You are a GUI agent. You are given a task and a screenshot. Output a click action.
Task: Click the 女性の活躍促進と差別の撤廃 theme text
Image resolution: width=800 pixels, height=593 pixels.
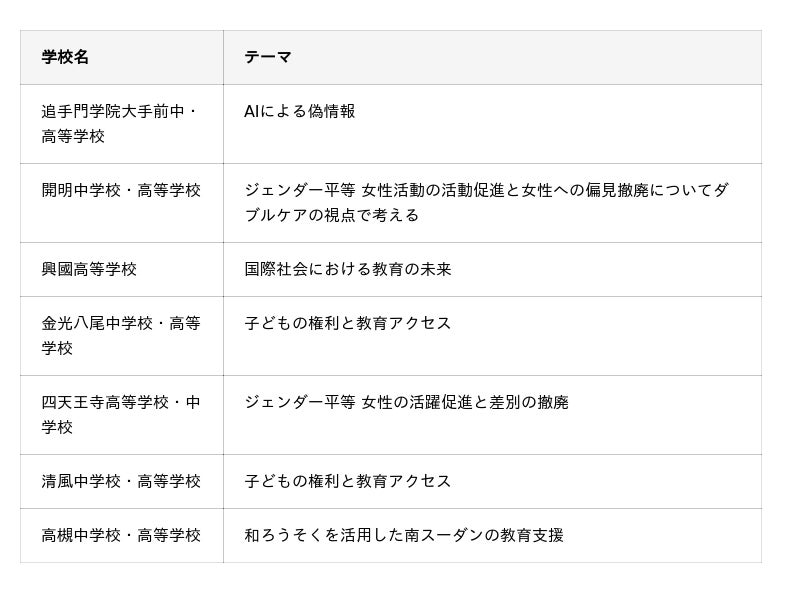coord(464,402)
